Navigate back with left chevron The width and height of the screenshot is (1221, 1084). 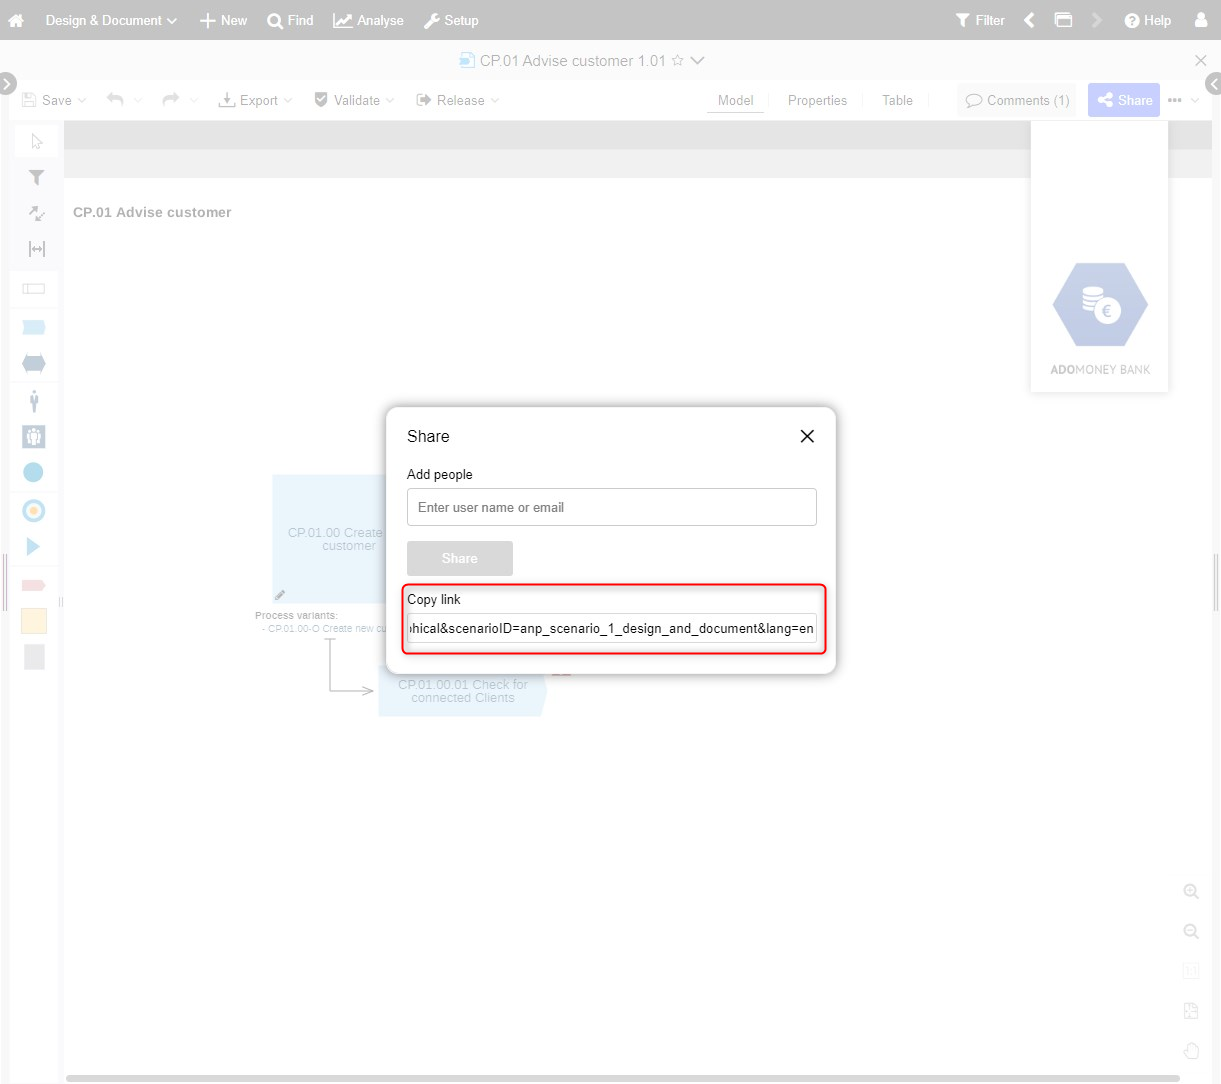point(1029,20)
